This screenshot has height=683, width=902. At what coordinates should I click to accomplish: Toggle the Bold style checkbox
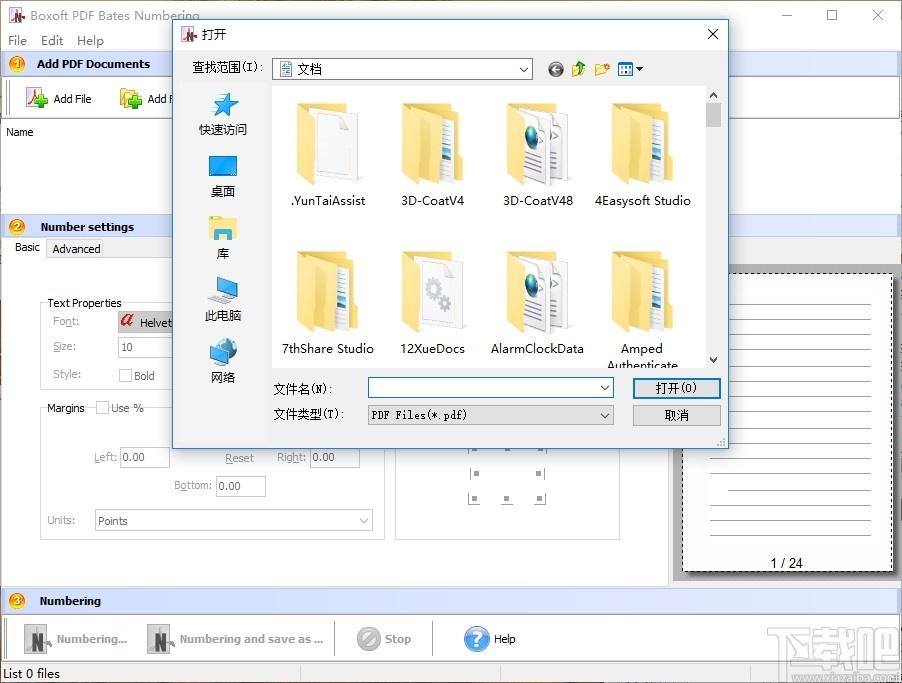pyautogui.click(x=125, y=376)
